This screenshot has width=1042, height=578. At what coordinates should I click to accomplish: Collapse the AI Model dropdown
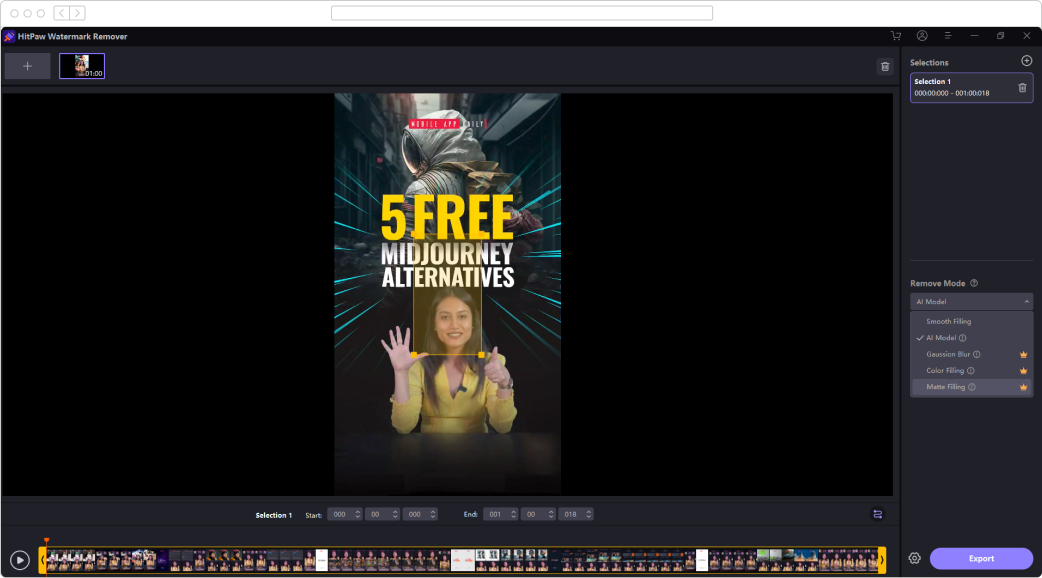pos(1026,301)
